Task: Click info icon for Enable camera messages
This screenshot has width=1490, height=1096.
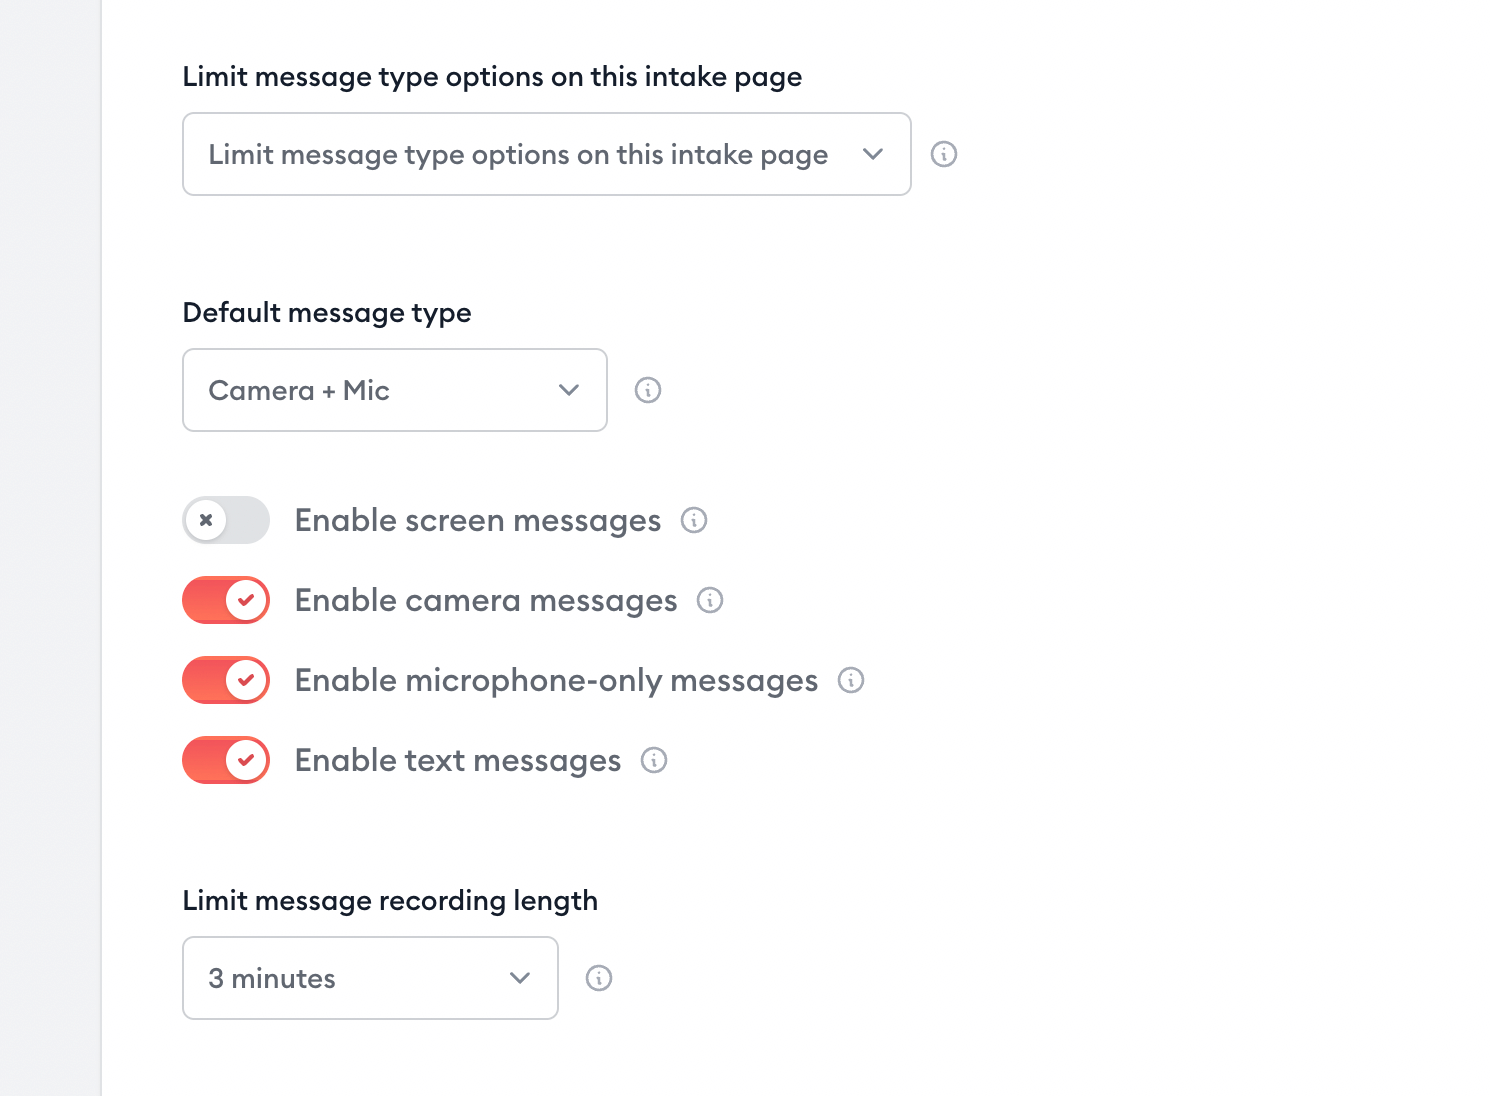Action: pyautogui.click(x=710, y=600)
